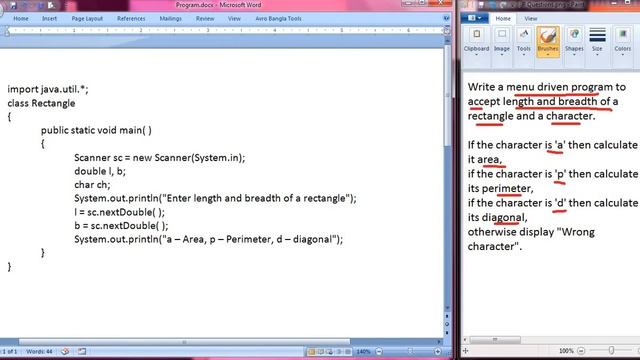
Task: Click the 'Wrong character' text in Paint canvas
Action: tap(531, 239)
